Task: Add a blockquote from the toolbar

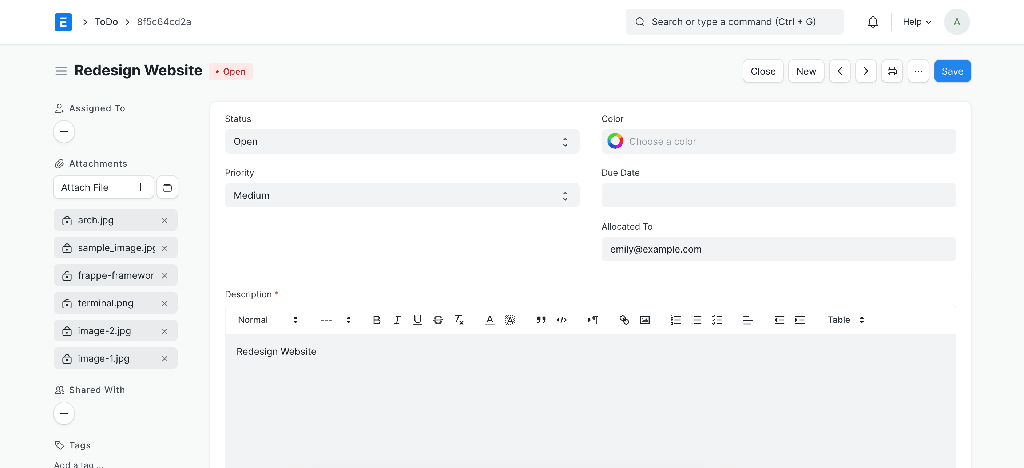Action: [x=541, y=320]
